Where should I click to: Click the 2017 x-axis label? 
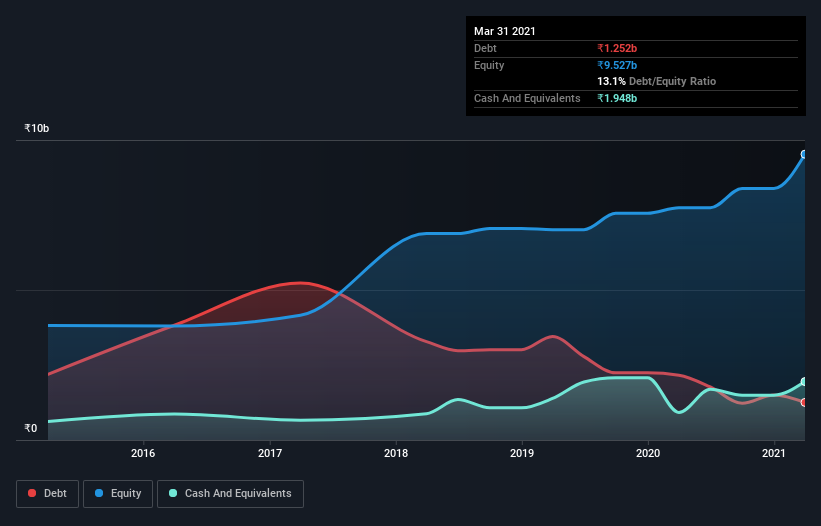point(270,453)
